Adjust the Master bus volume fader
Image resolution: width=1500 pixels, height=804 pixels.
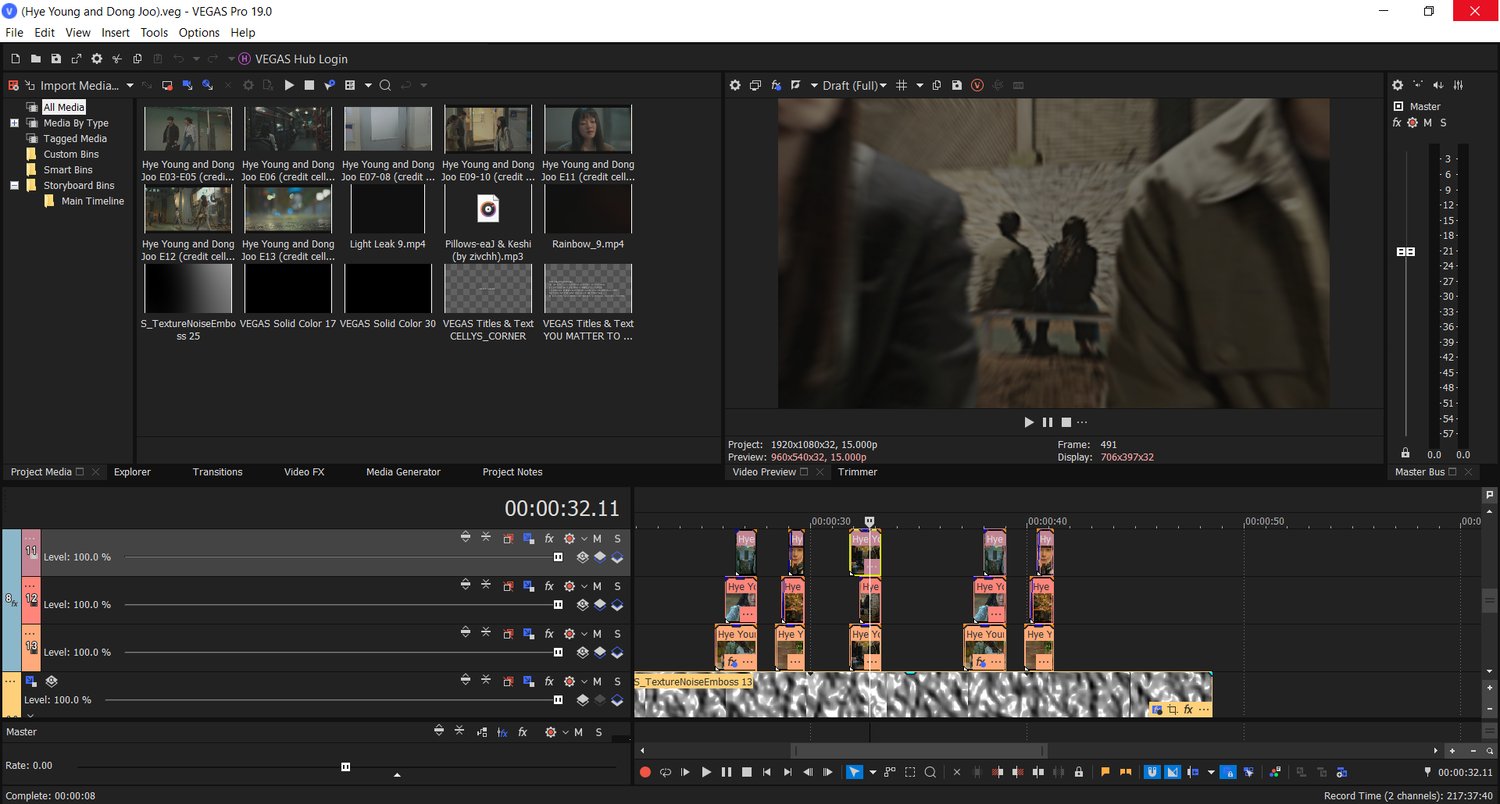click(1406, 252)
